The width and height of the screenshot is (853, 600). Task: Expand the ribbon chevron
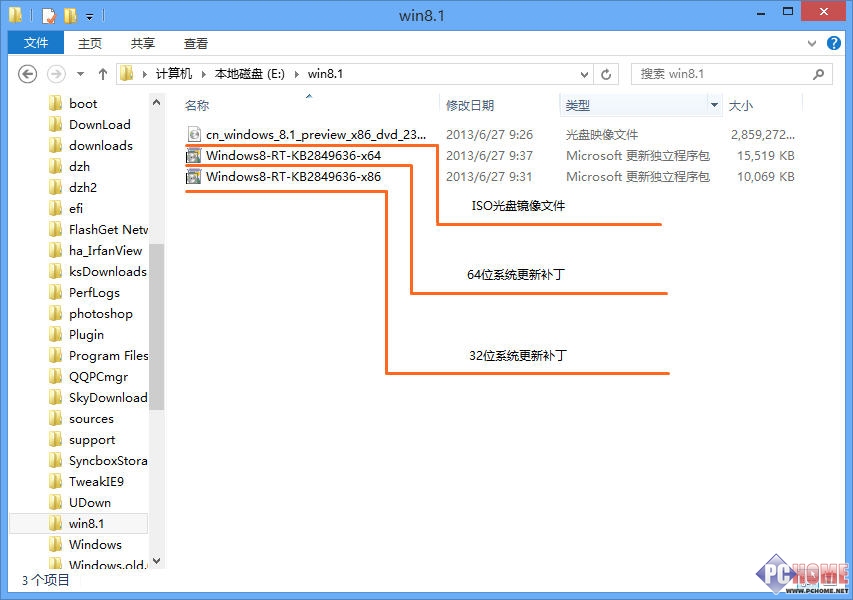pyautogui.click(x=812, y=43)
